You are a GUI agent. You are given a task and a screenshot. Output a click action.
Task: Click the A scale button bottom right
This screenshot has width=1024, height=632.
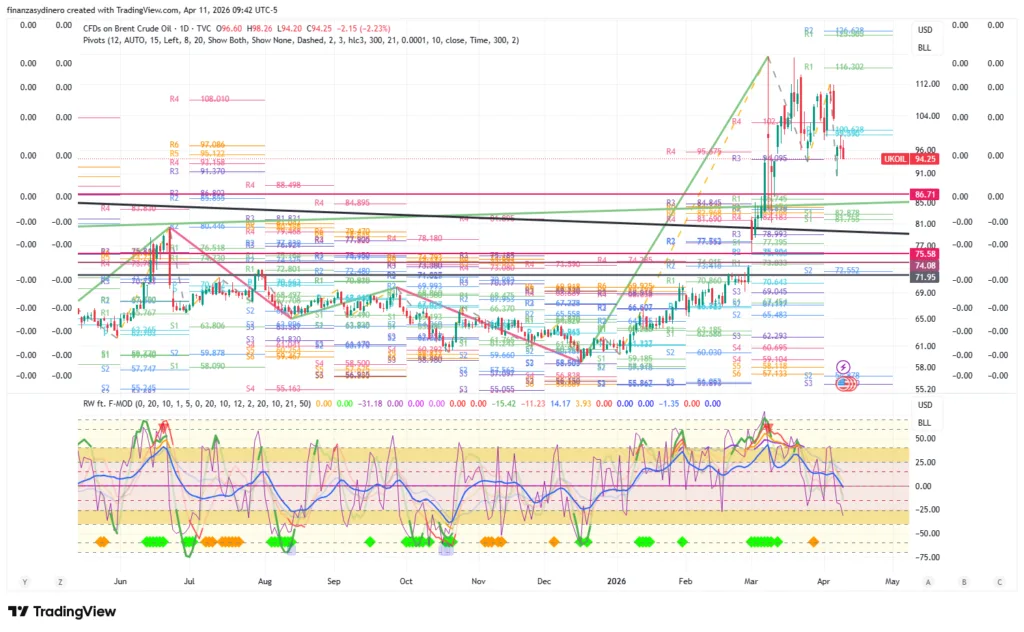pyautogui.click(x=928, y=581)
